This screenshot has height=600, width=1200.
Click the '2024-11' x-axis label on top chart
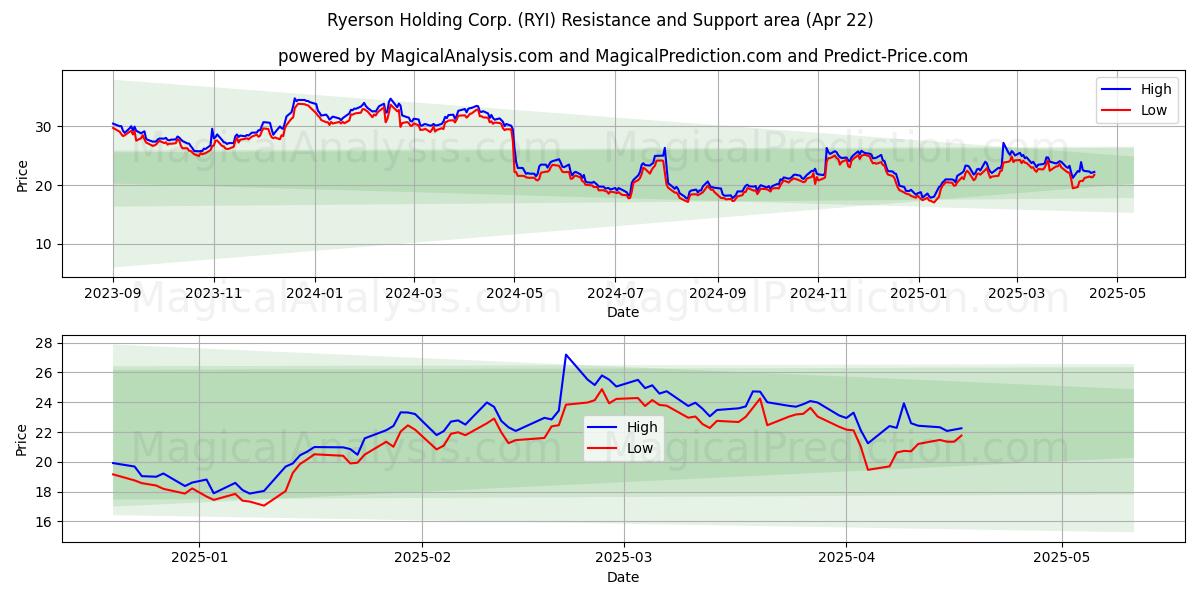click(817, 294)
